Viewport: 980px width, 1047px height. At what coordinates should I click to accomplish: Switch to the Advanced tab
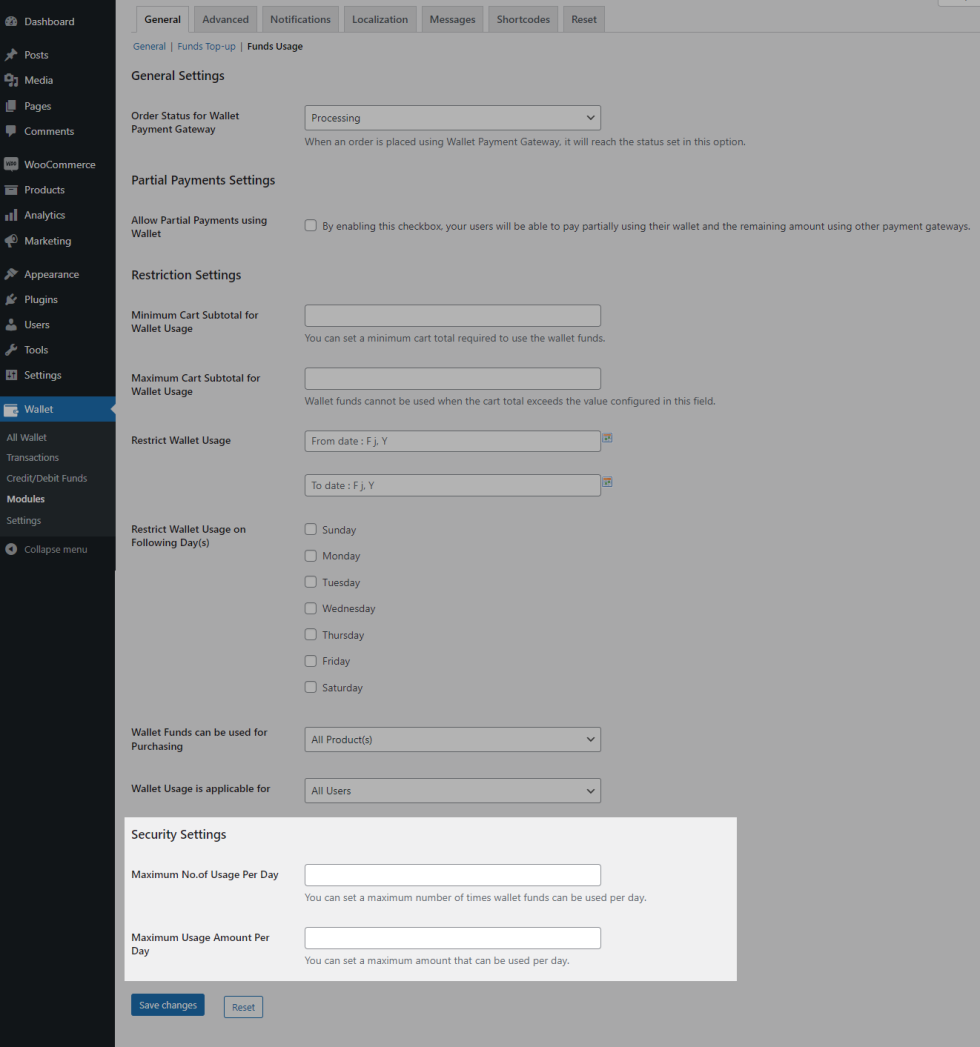point(226,19)
